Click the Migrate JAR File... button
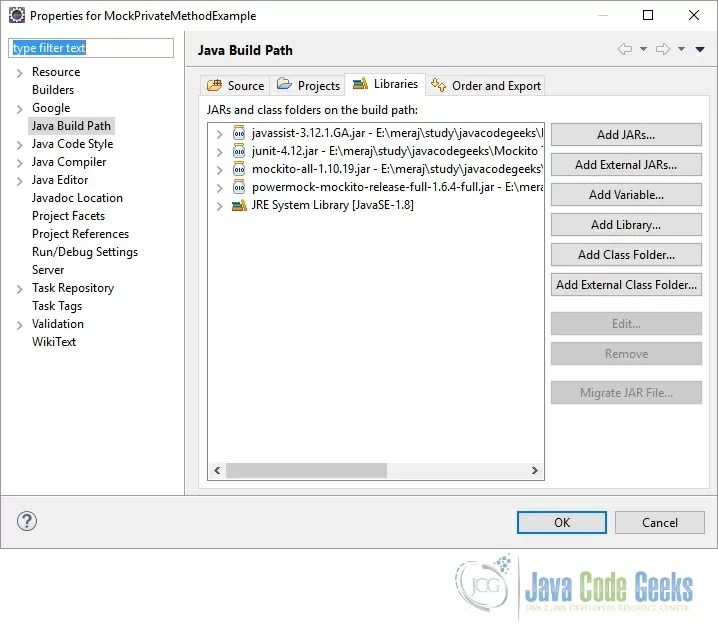This screenshot has width=718, height=642. (x=626, y=393)
